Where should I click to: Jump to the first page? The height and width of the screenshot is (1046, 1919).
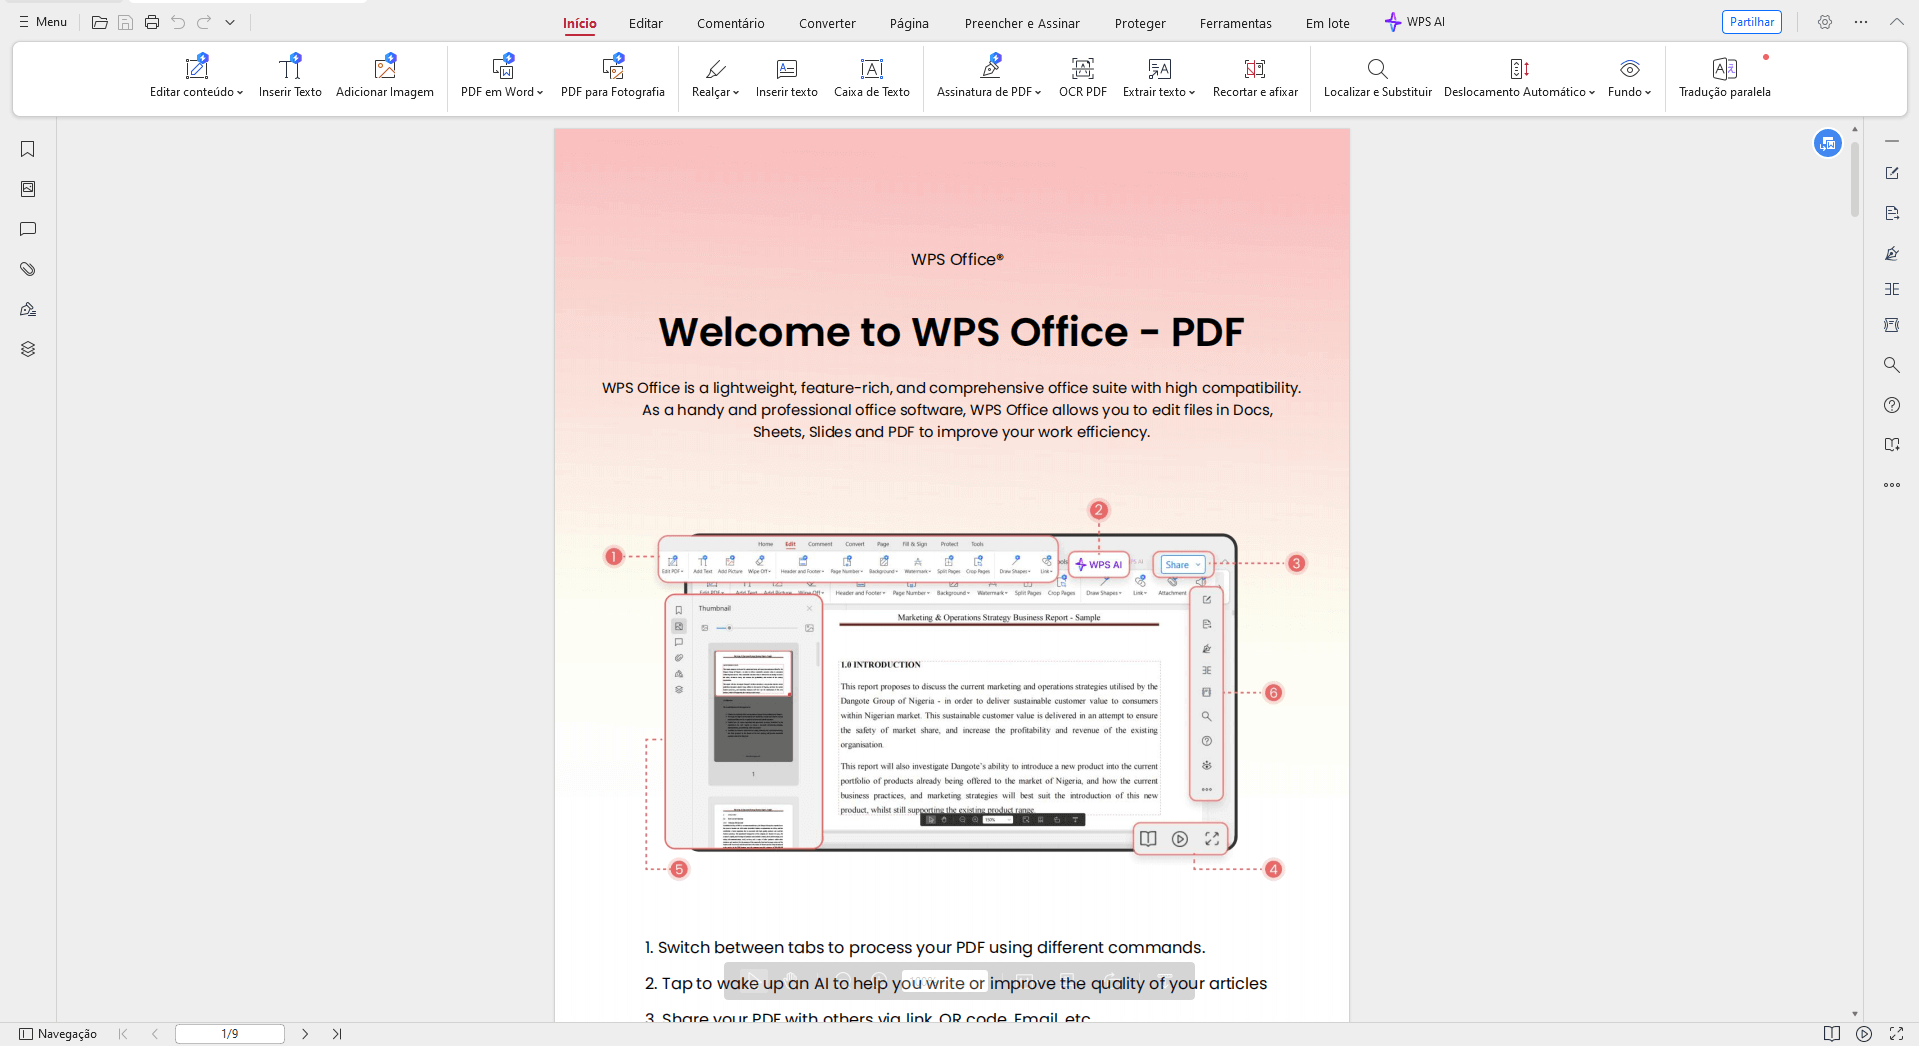[x=123, y=1034]
